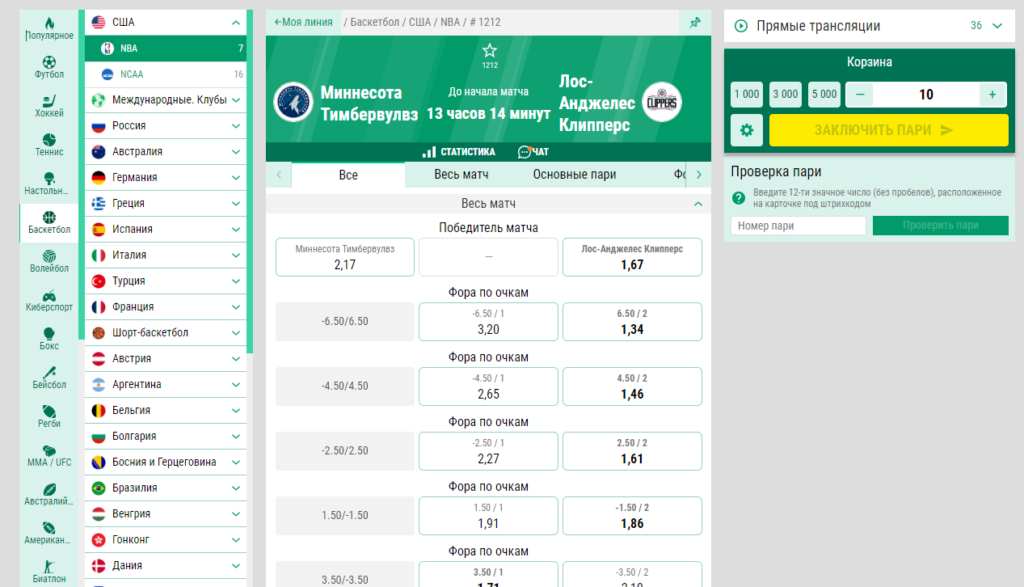Viewport: 1024px width, 587px height.
Task: Expand the Греция category
Action: point(236,204)
